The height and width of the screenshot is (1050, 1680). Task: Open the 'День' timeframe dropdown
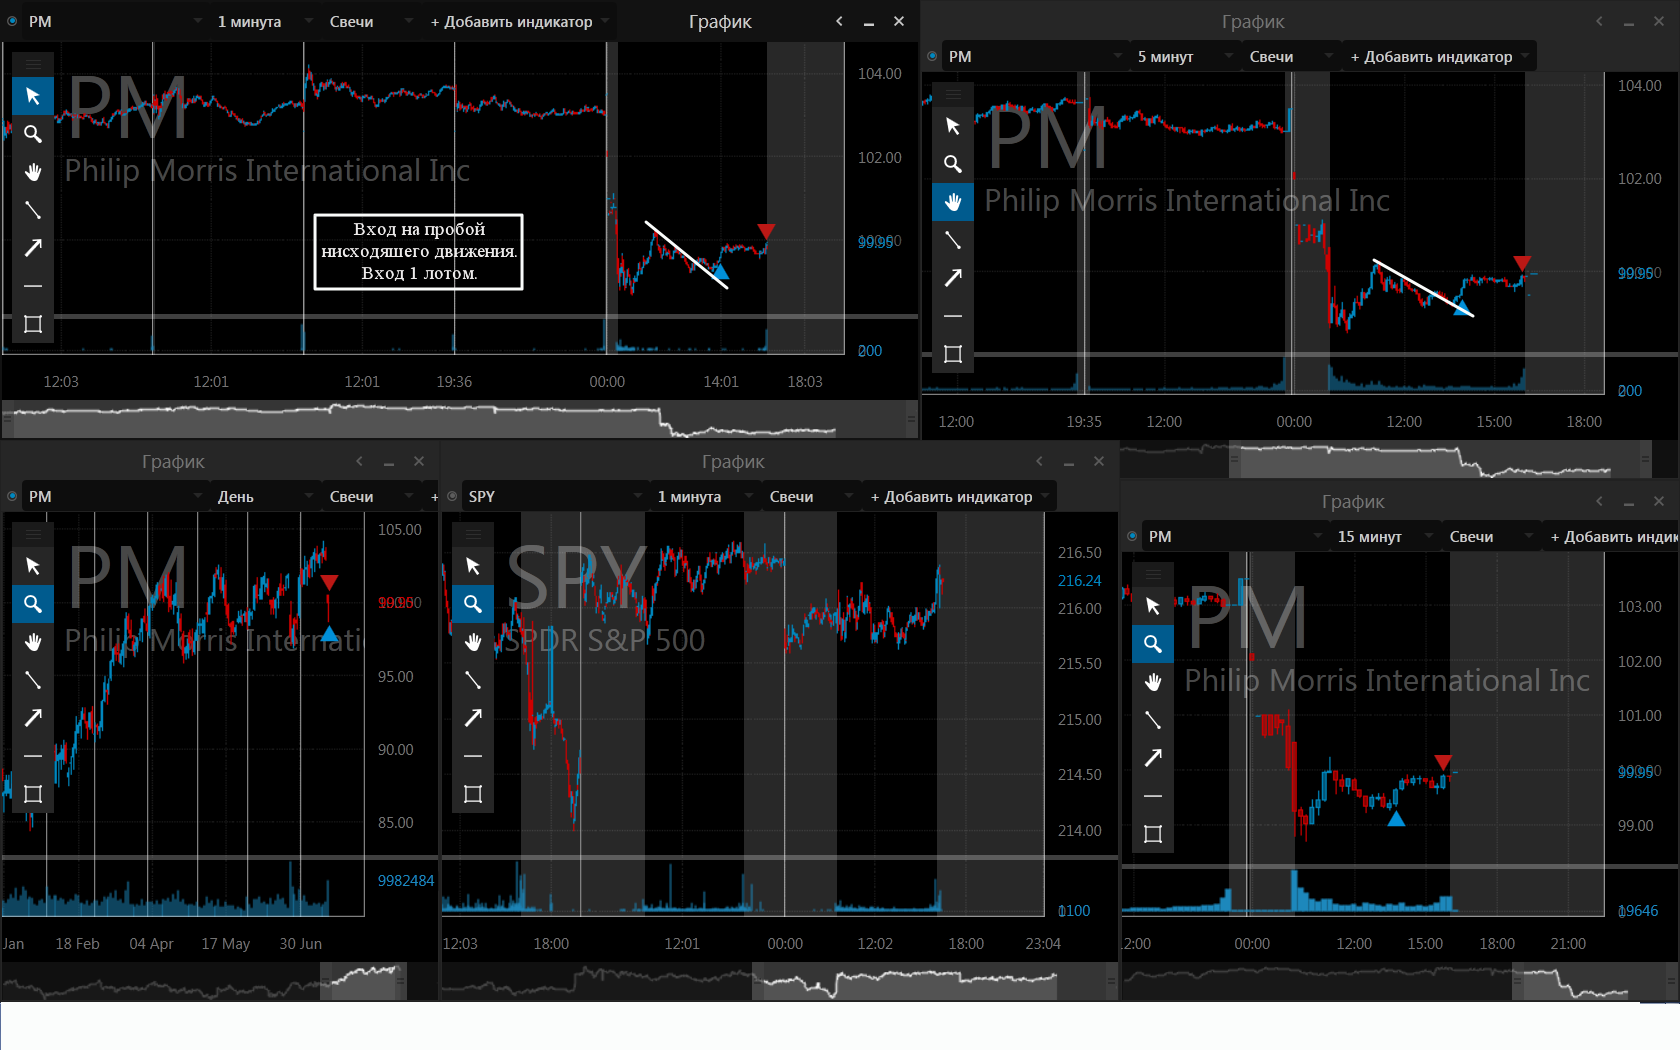coord(264,496)
